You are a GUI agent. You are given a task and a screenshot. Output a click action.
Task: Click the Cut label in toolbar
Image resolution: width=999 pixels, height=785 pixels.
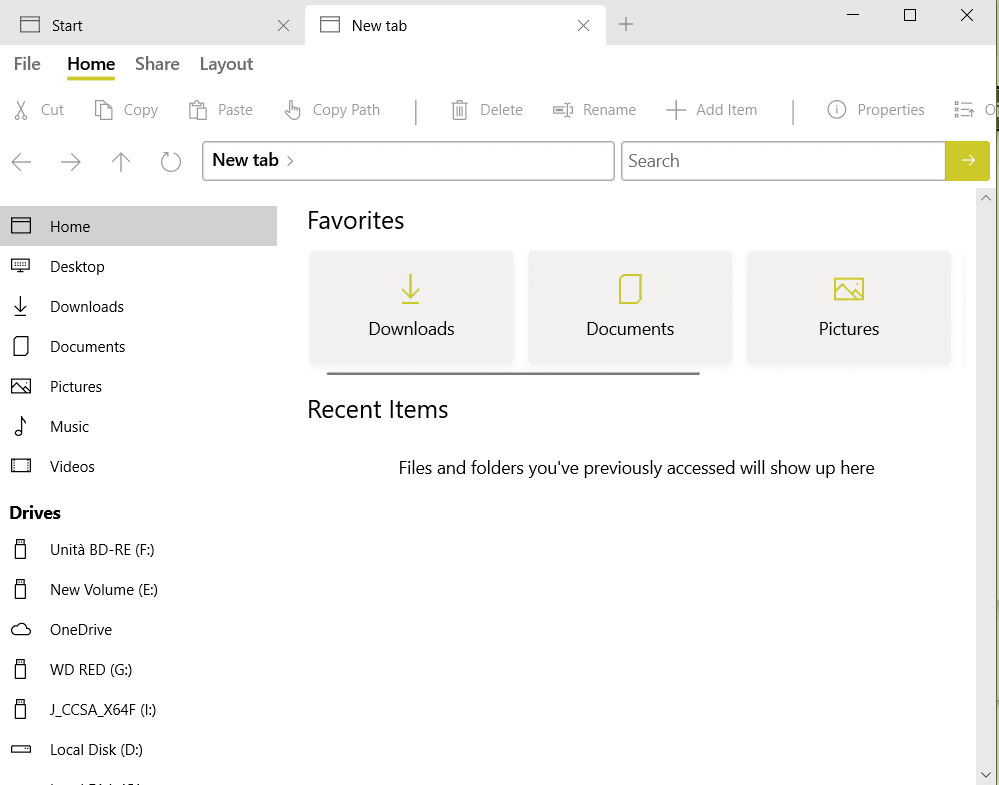52,110
